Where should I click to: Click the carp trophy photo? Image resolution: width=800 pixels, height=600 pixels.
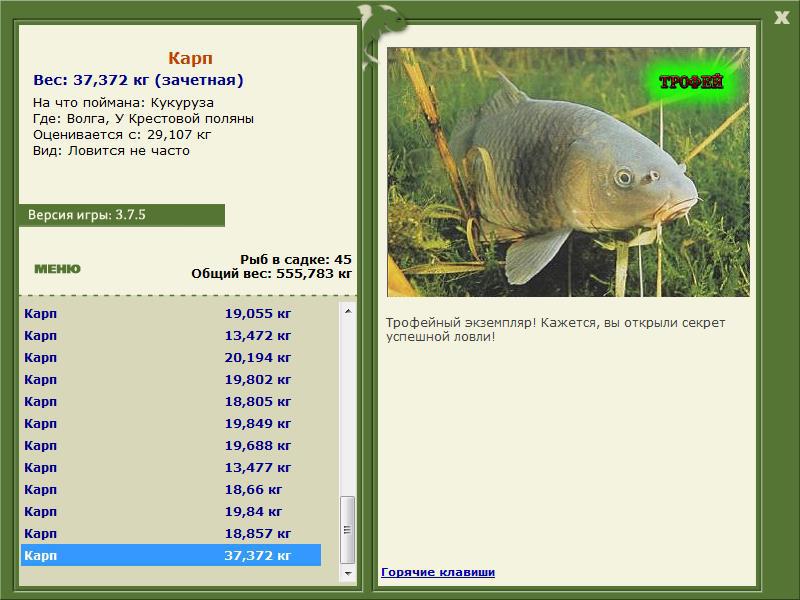click(x=568, y=172)
